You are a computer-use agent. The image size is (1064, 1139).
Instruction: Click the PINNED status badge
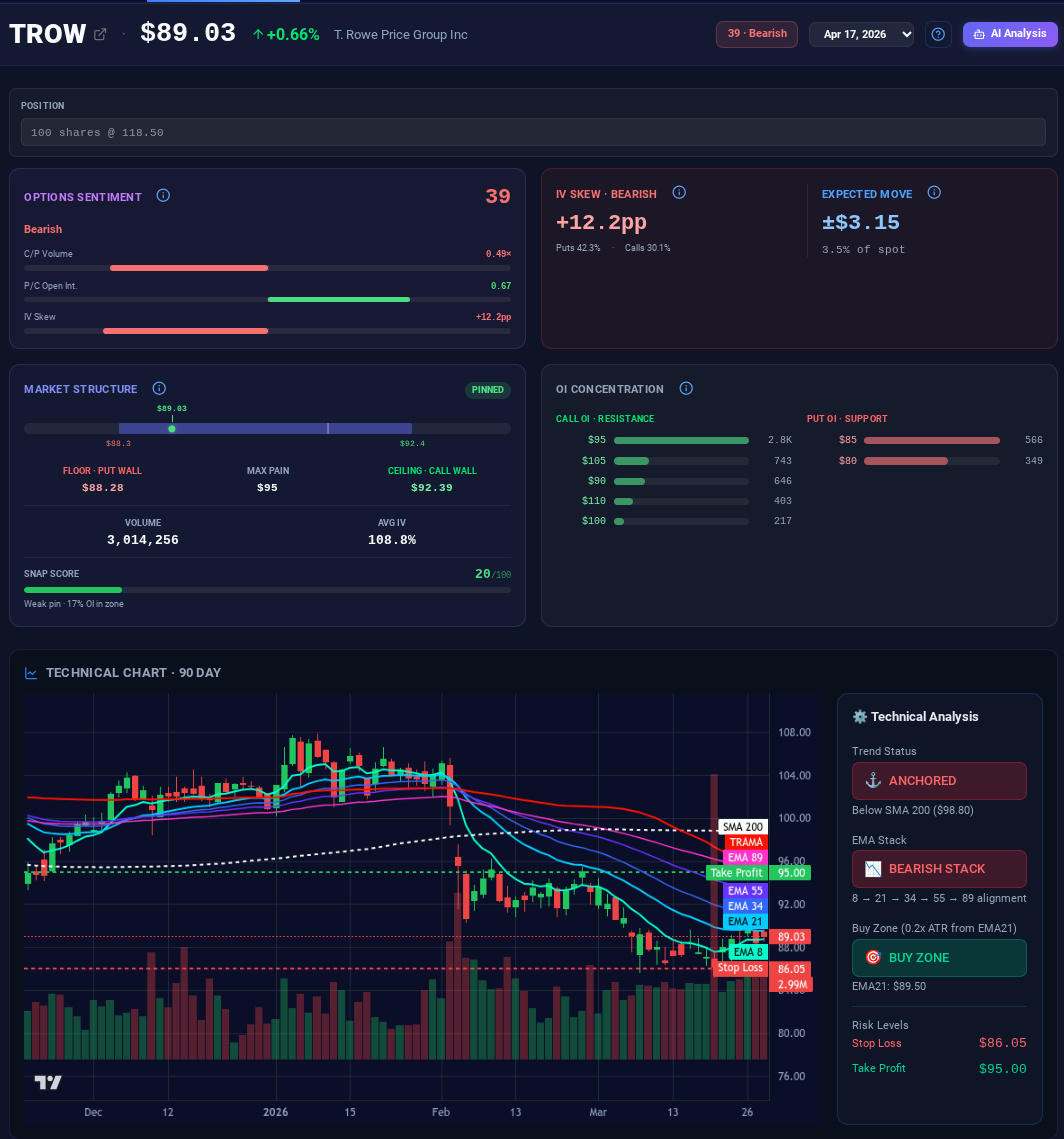click(x=487, y=390)
